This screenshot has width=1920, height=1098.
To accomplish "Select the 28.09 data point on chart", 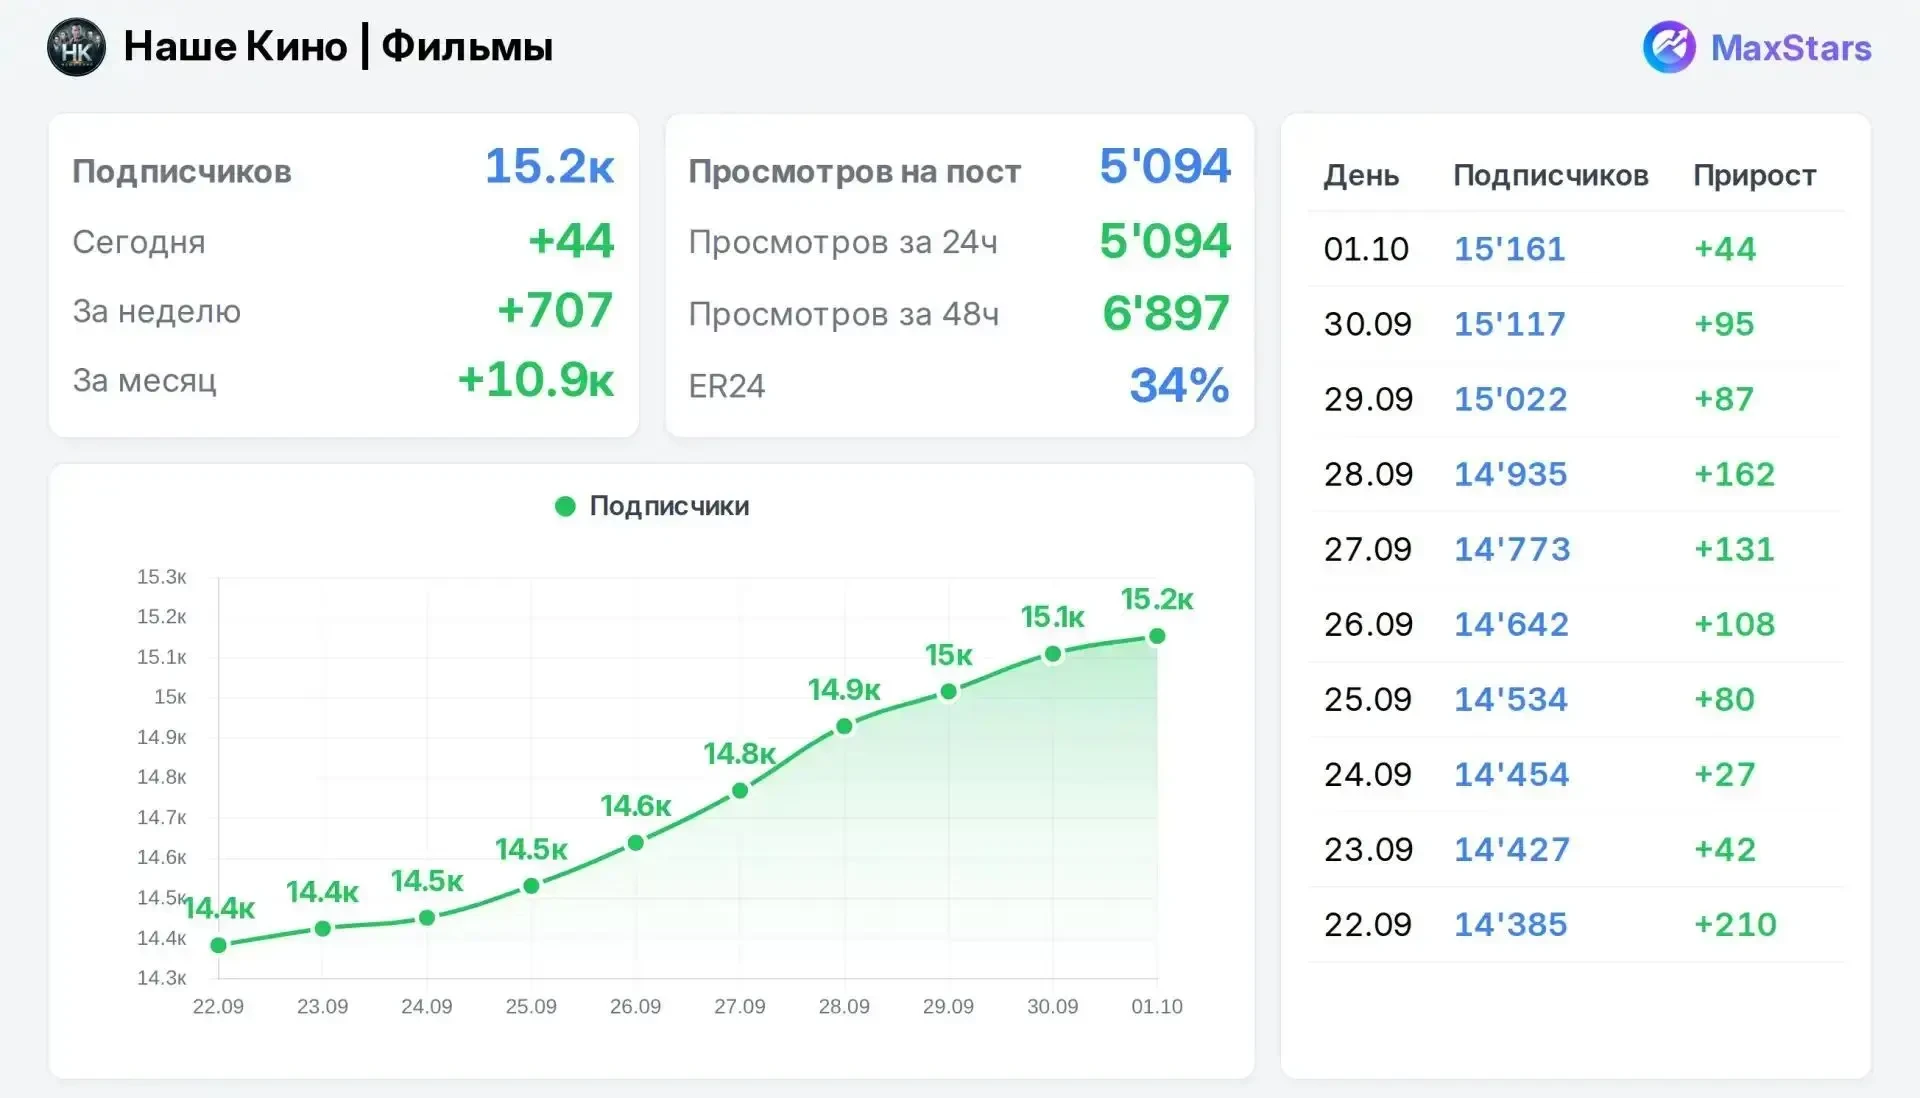I will click(845, 726).
